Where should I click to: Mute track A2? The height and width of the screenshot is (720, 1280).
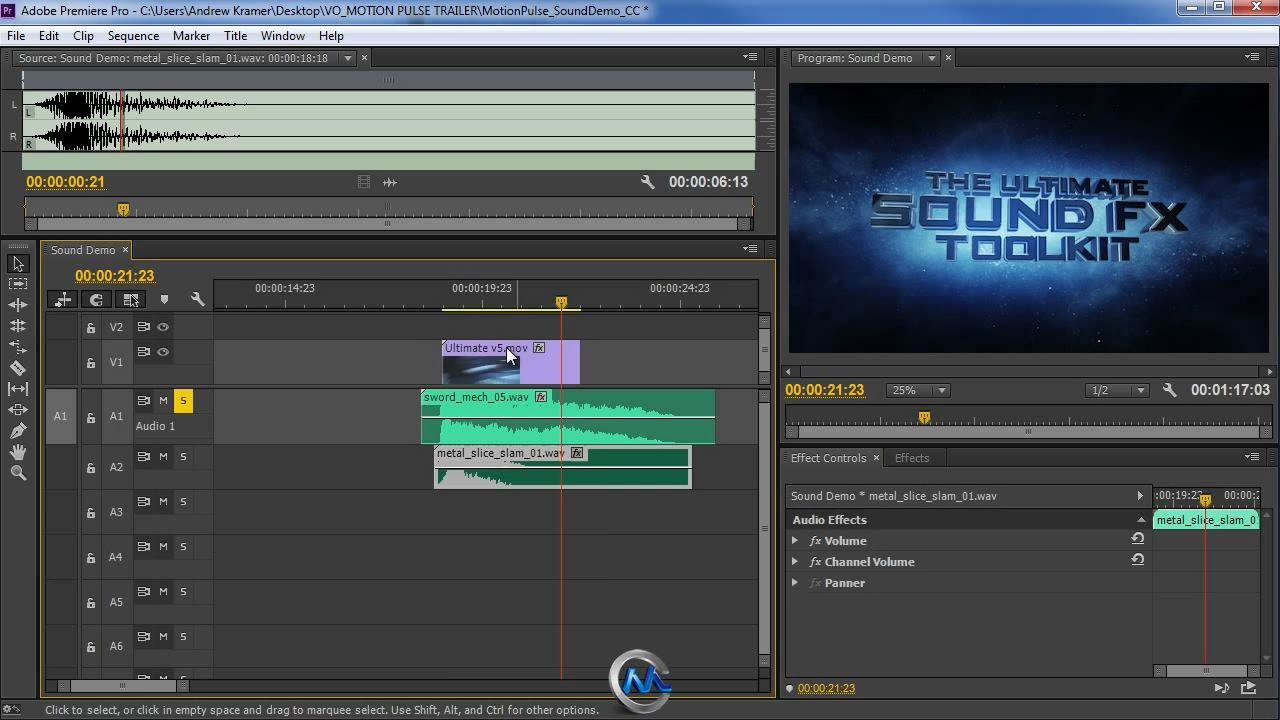coord(163,457)
